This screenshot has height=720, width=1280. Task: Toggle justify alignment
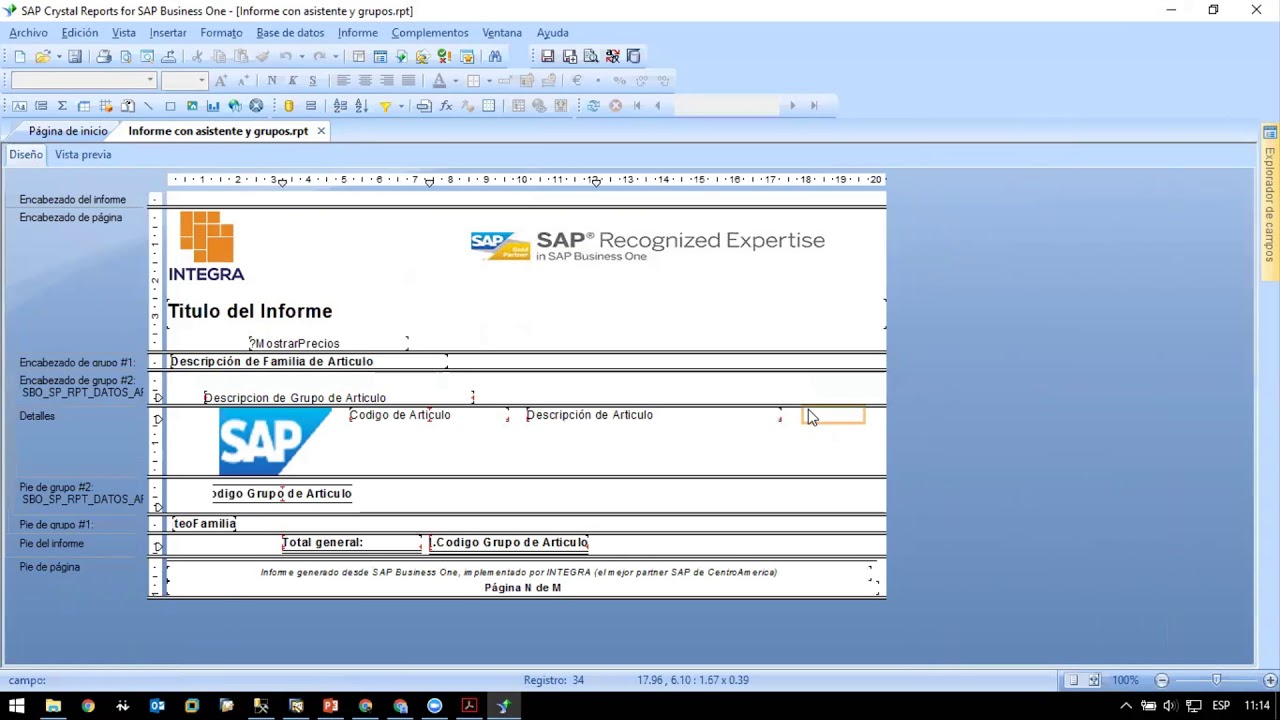click(x=408, y=80)
